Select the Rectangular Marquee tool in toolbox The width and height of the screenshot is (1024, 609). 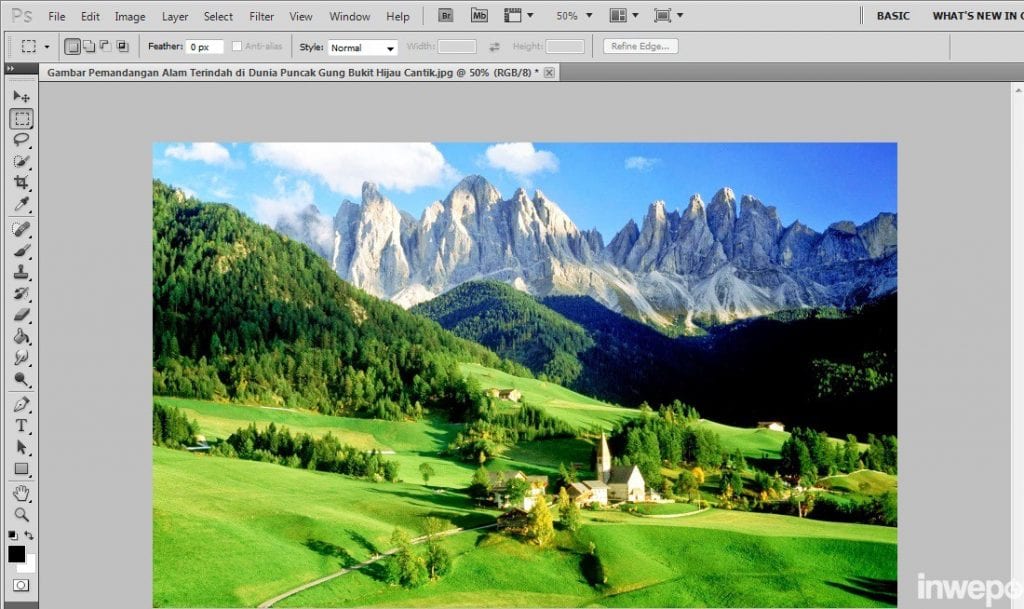pyautogui.click(x=21, y=119)
